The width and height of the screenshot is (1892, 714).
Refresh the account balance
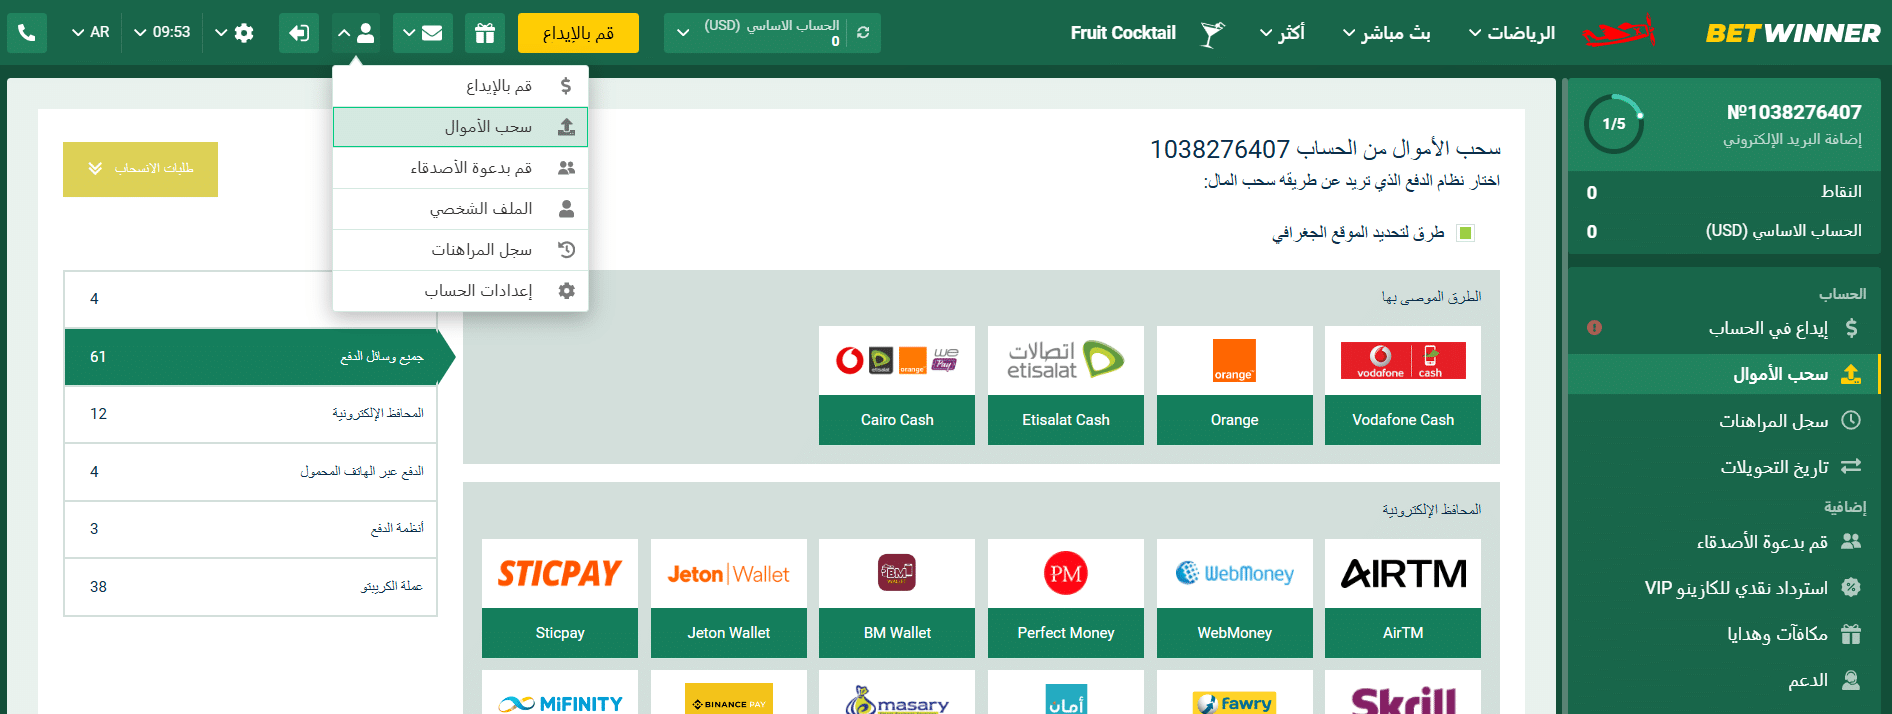click(863, 33)
